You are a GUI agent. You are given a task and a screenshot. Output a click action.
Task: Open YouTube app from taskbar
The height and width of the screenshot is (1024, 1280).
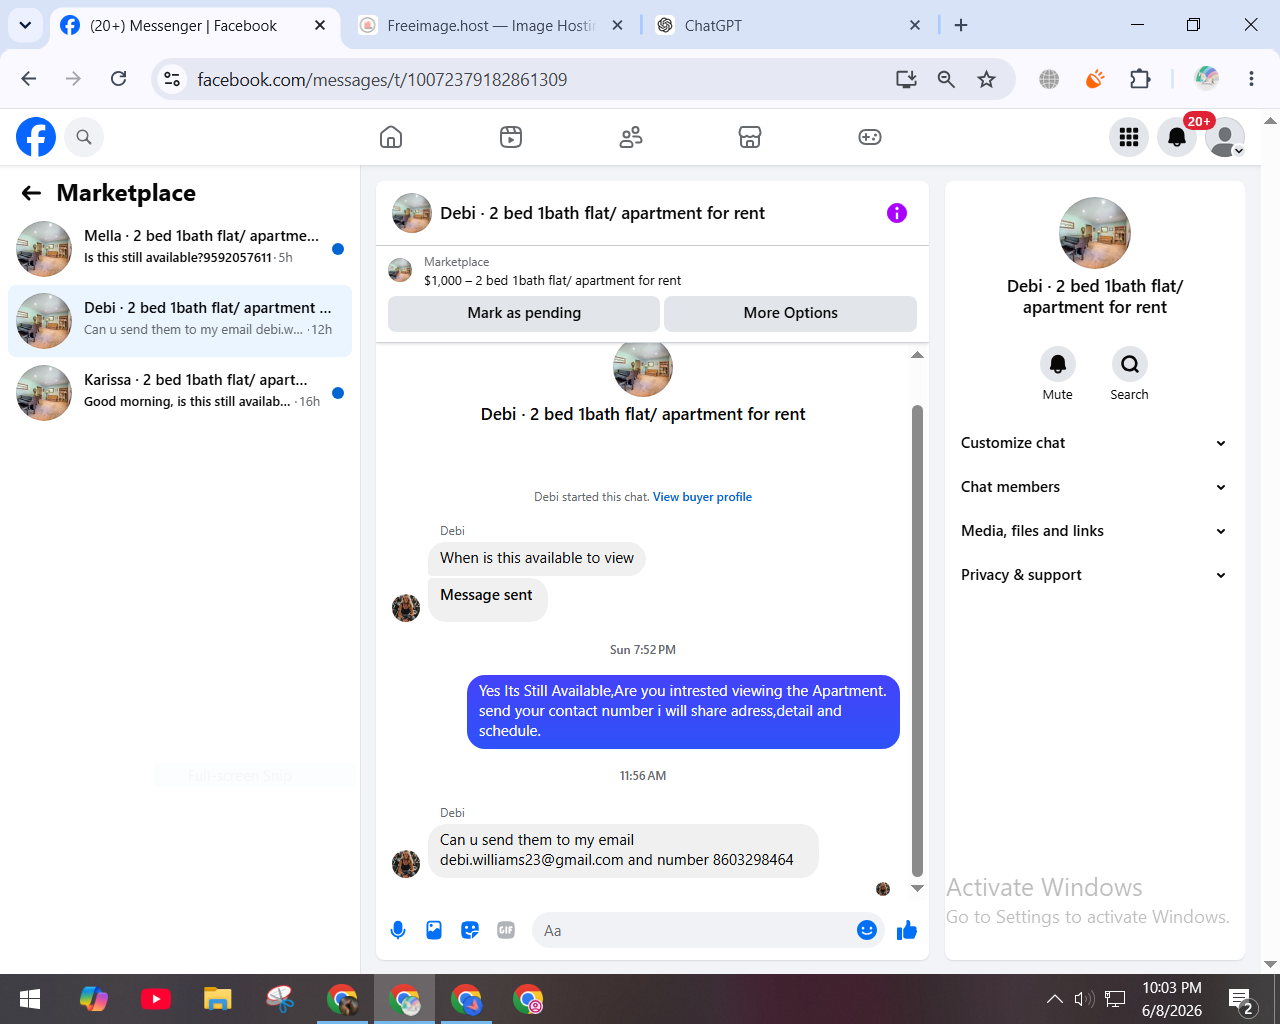(x=156, y=999)
